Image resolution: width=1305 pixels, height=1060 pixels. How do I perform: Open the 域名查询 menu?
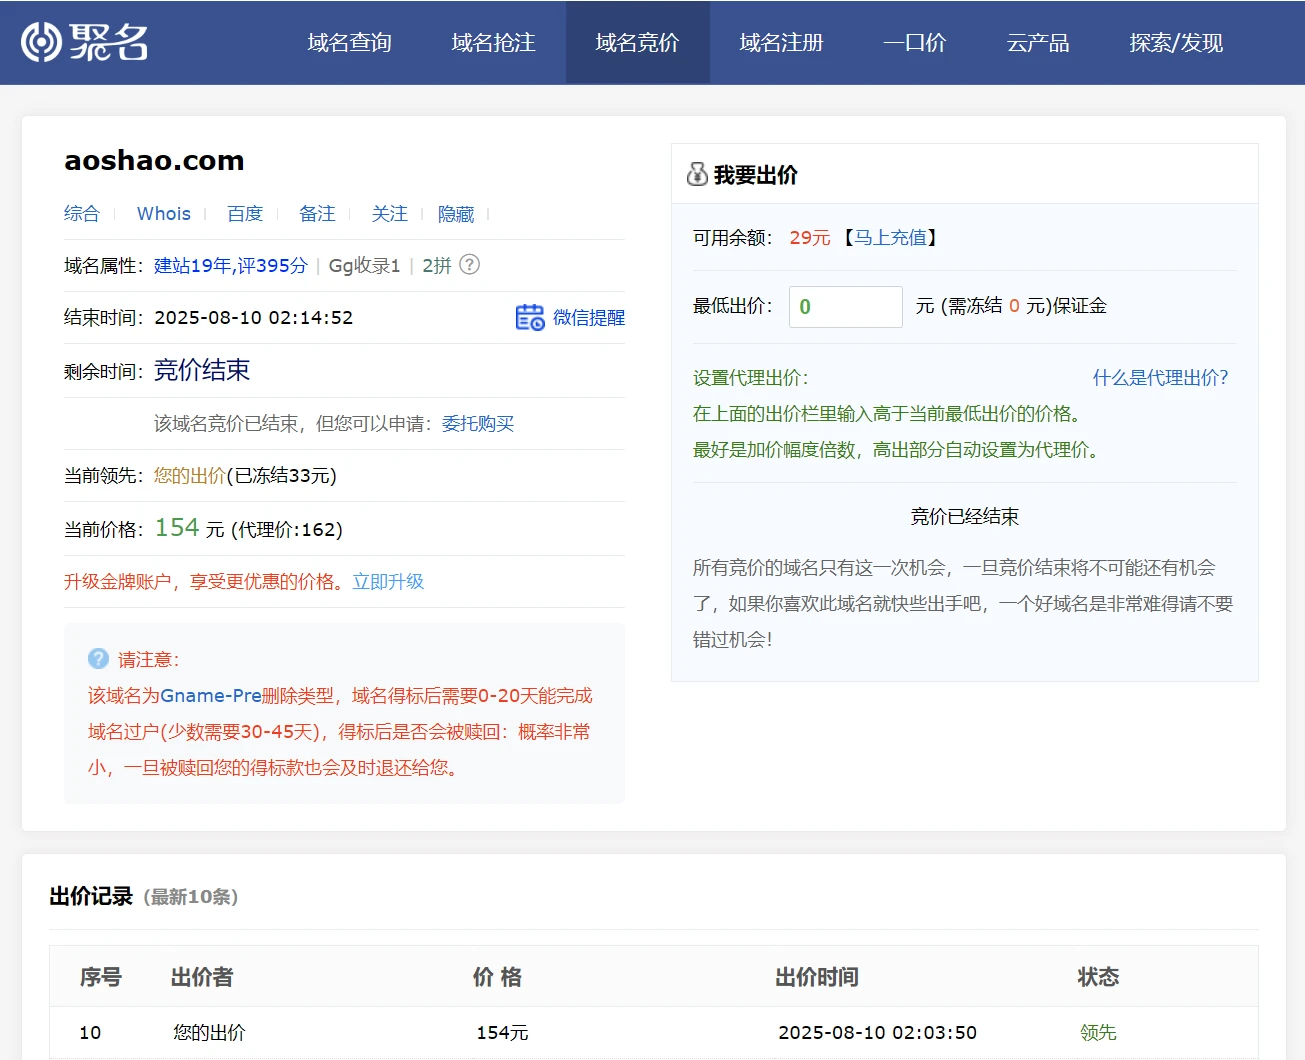tap(349, 43)
